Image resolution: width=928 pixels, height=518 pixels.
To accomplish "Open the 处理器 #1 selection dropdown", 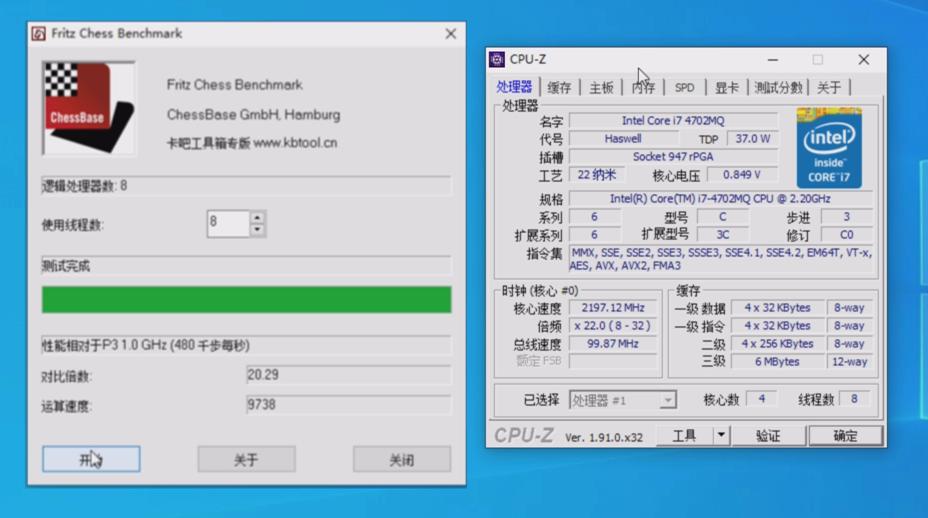I will point(623,400).
